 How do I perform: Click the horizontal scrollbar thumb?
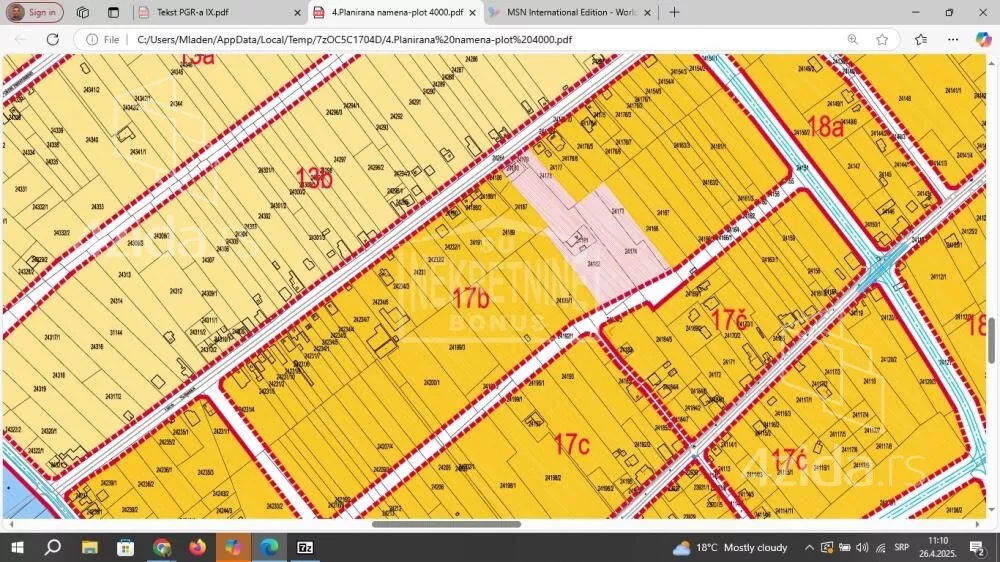(x=446, y=524)
